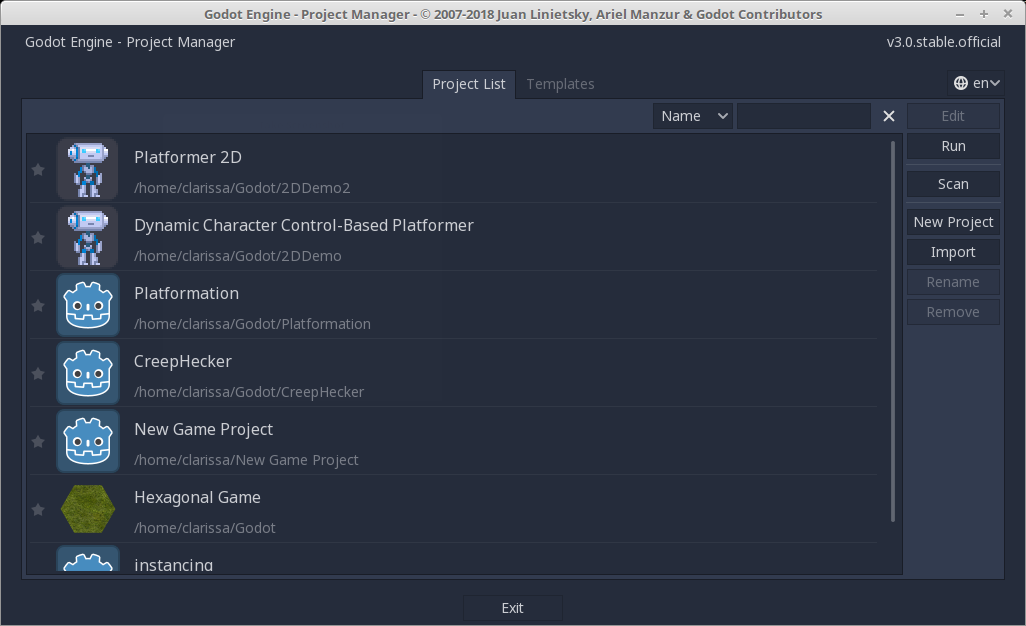Screen dimensions: 1026x626
Task: Select the Platformation project name
Action: (186, 294)
